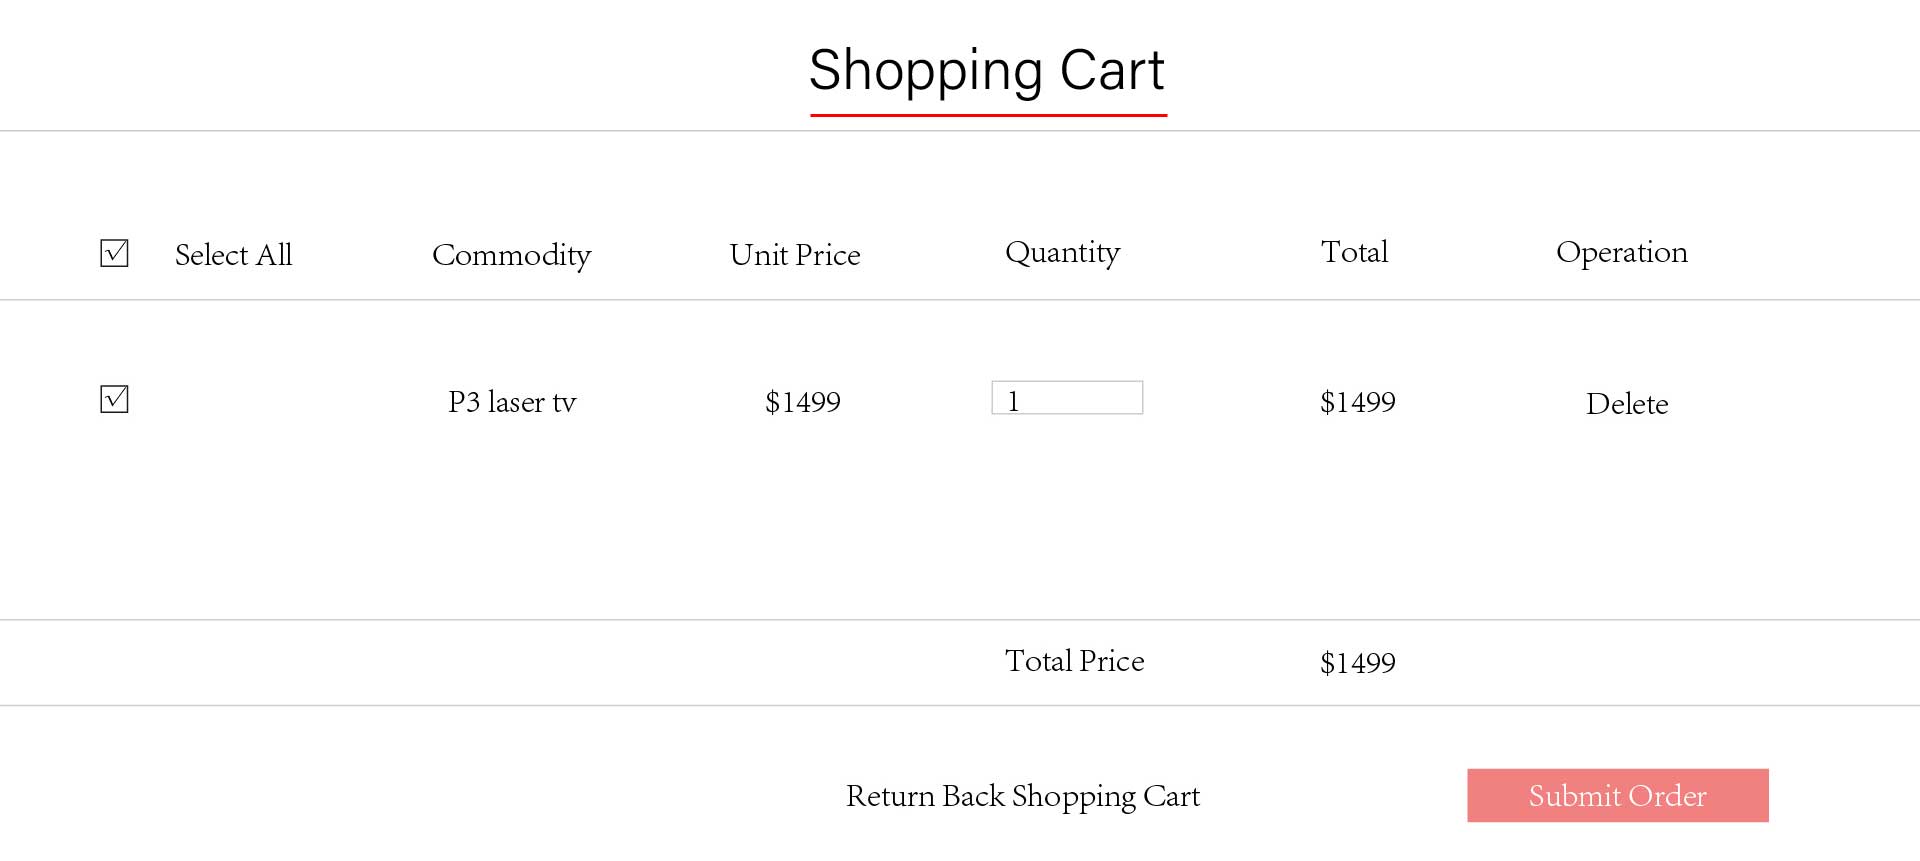Click the Unit Price column header
This screenshot has width=1920, height=861.
795,255
